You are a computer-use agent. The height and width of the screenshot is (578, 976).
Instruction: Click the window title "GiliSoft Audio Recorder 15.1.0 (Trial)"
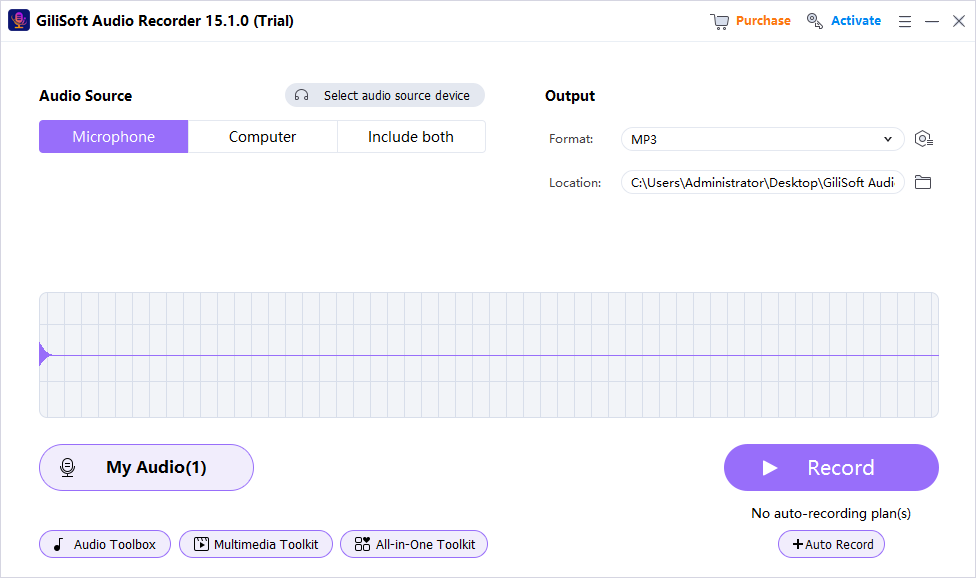165,21
